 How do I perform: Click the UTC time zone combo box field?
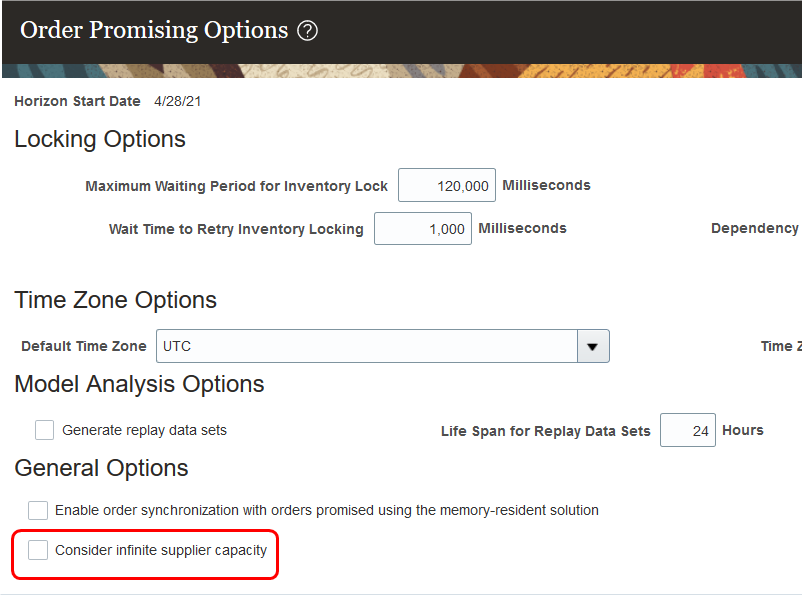[366, 346]
